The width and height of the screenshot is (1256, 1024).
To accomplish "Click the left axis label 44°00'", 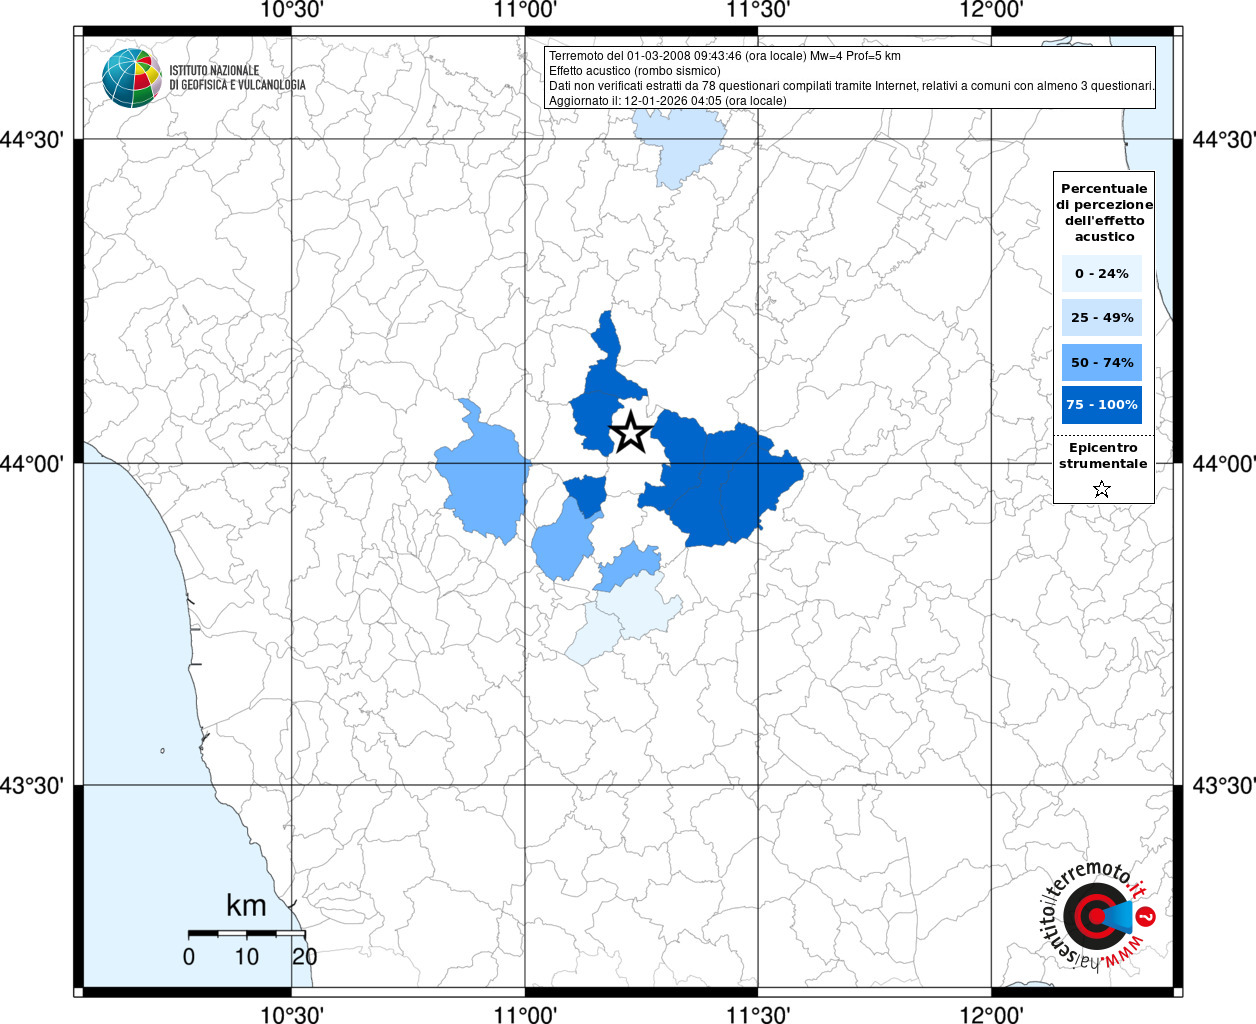I will coord(32,463).
